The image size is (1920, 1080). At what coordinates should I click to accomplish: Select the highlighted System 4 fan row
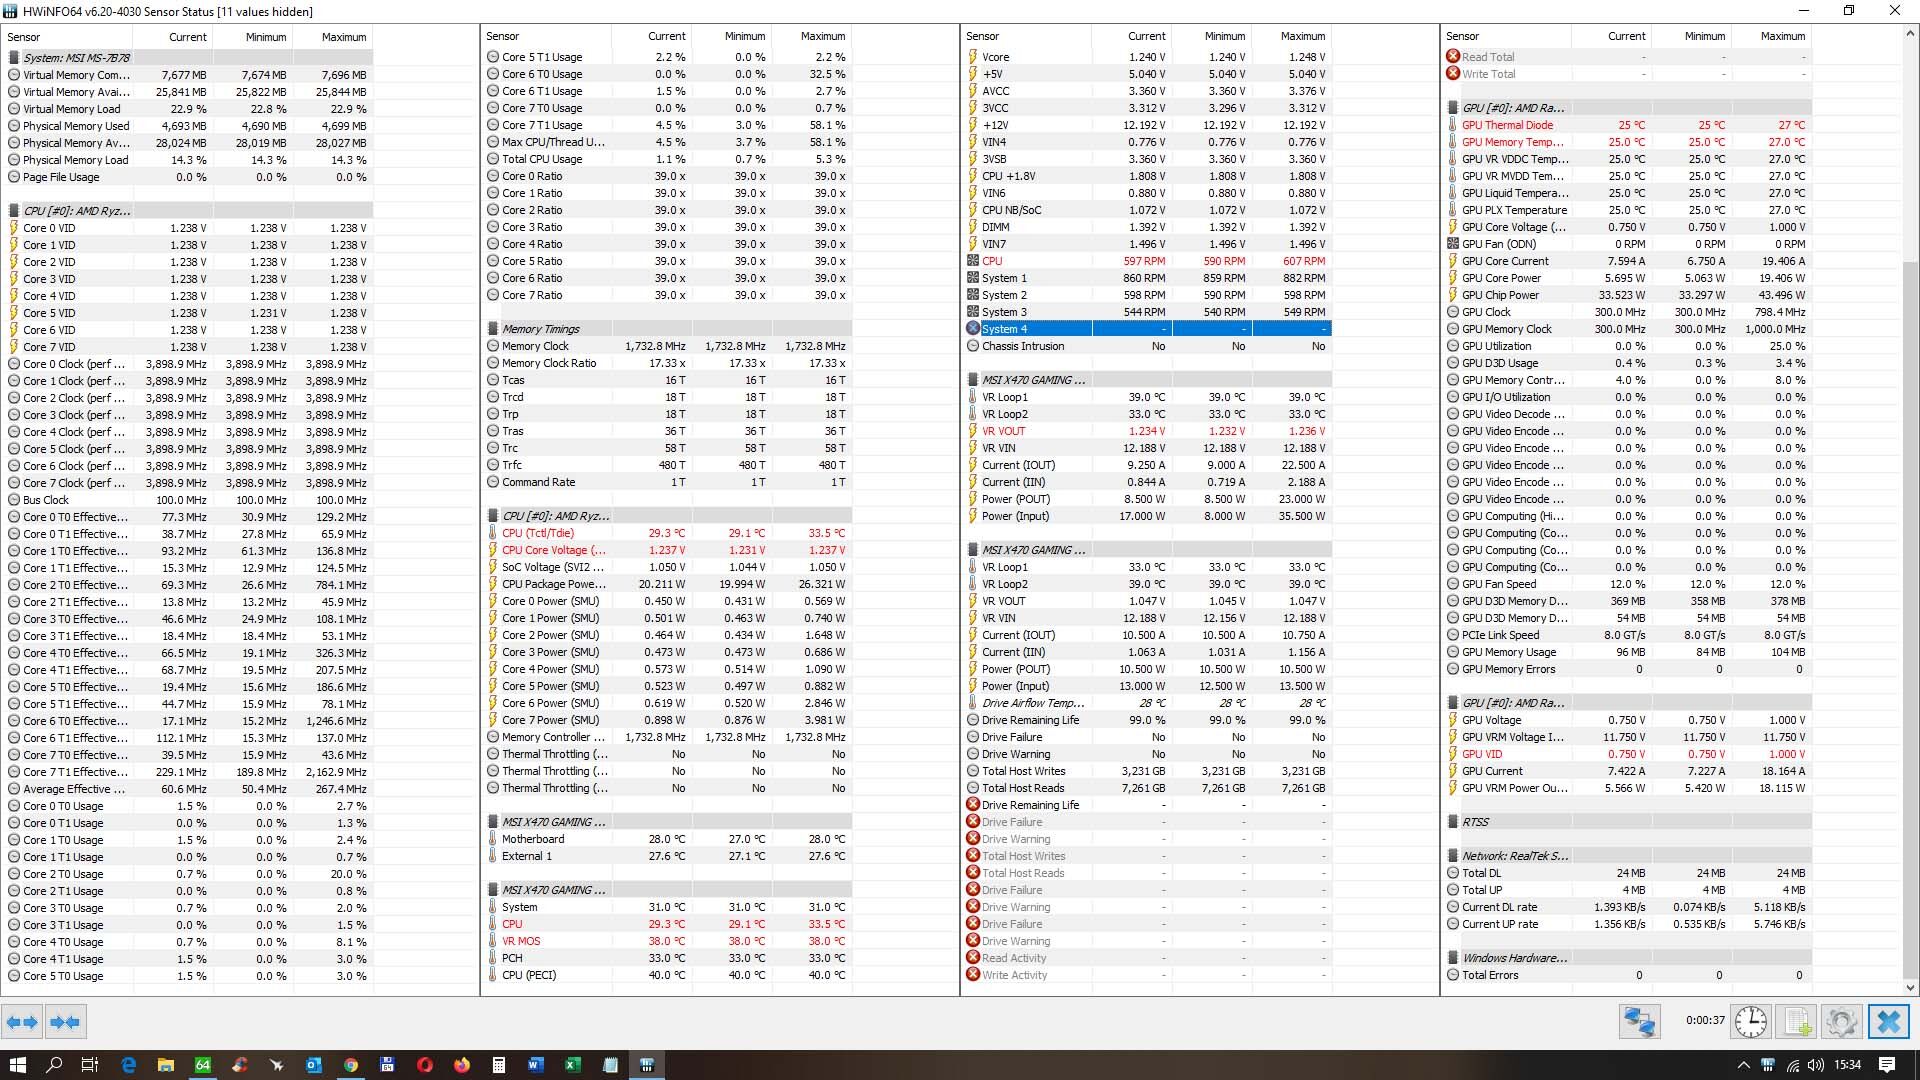coord(1147,329)
